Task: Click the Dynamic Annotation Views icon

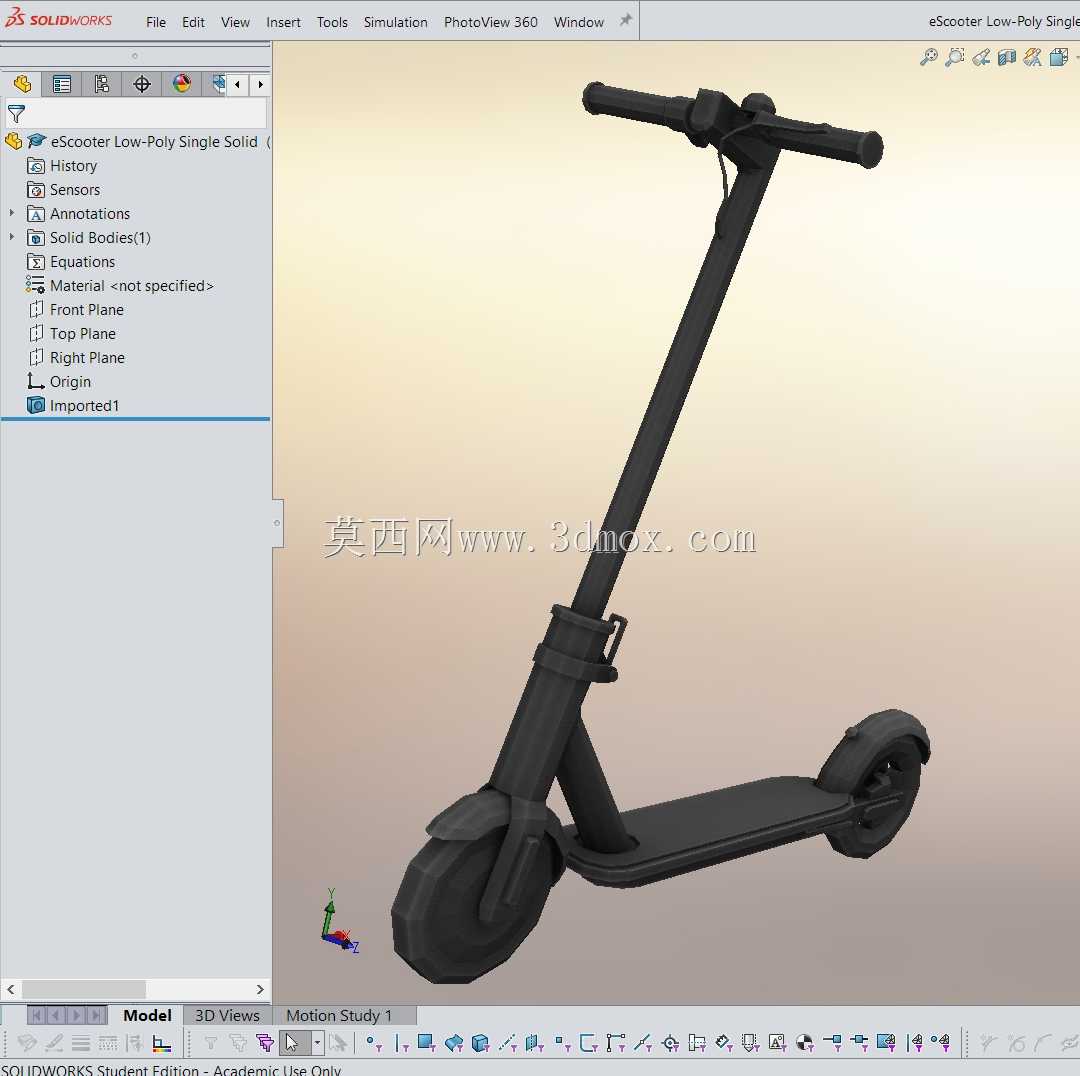Action: click(x=1032, y=57)
